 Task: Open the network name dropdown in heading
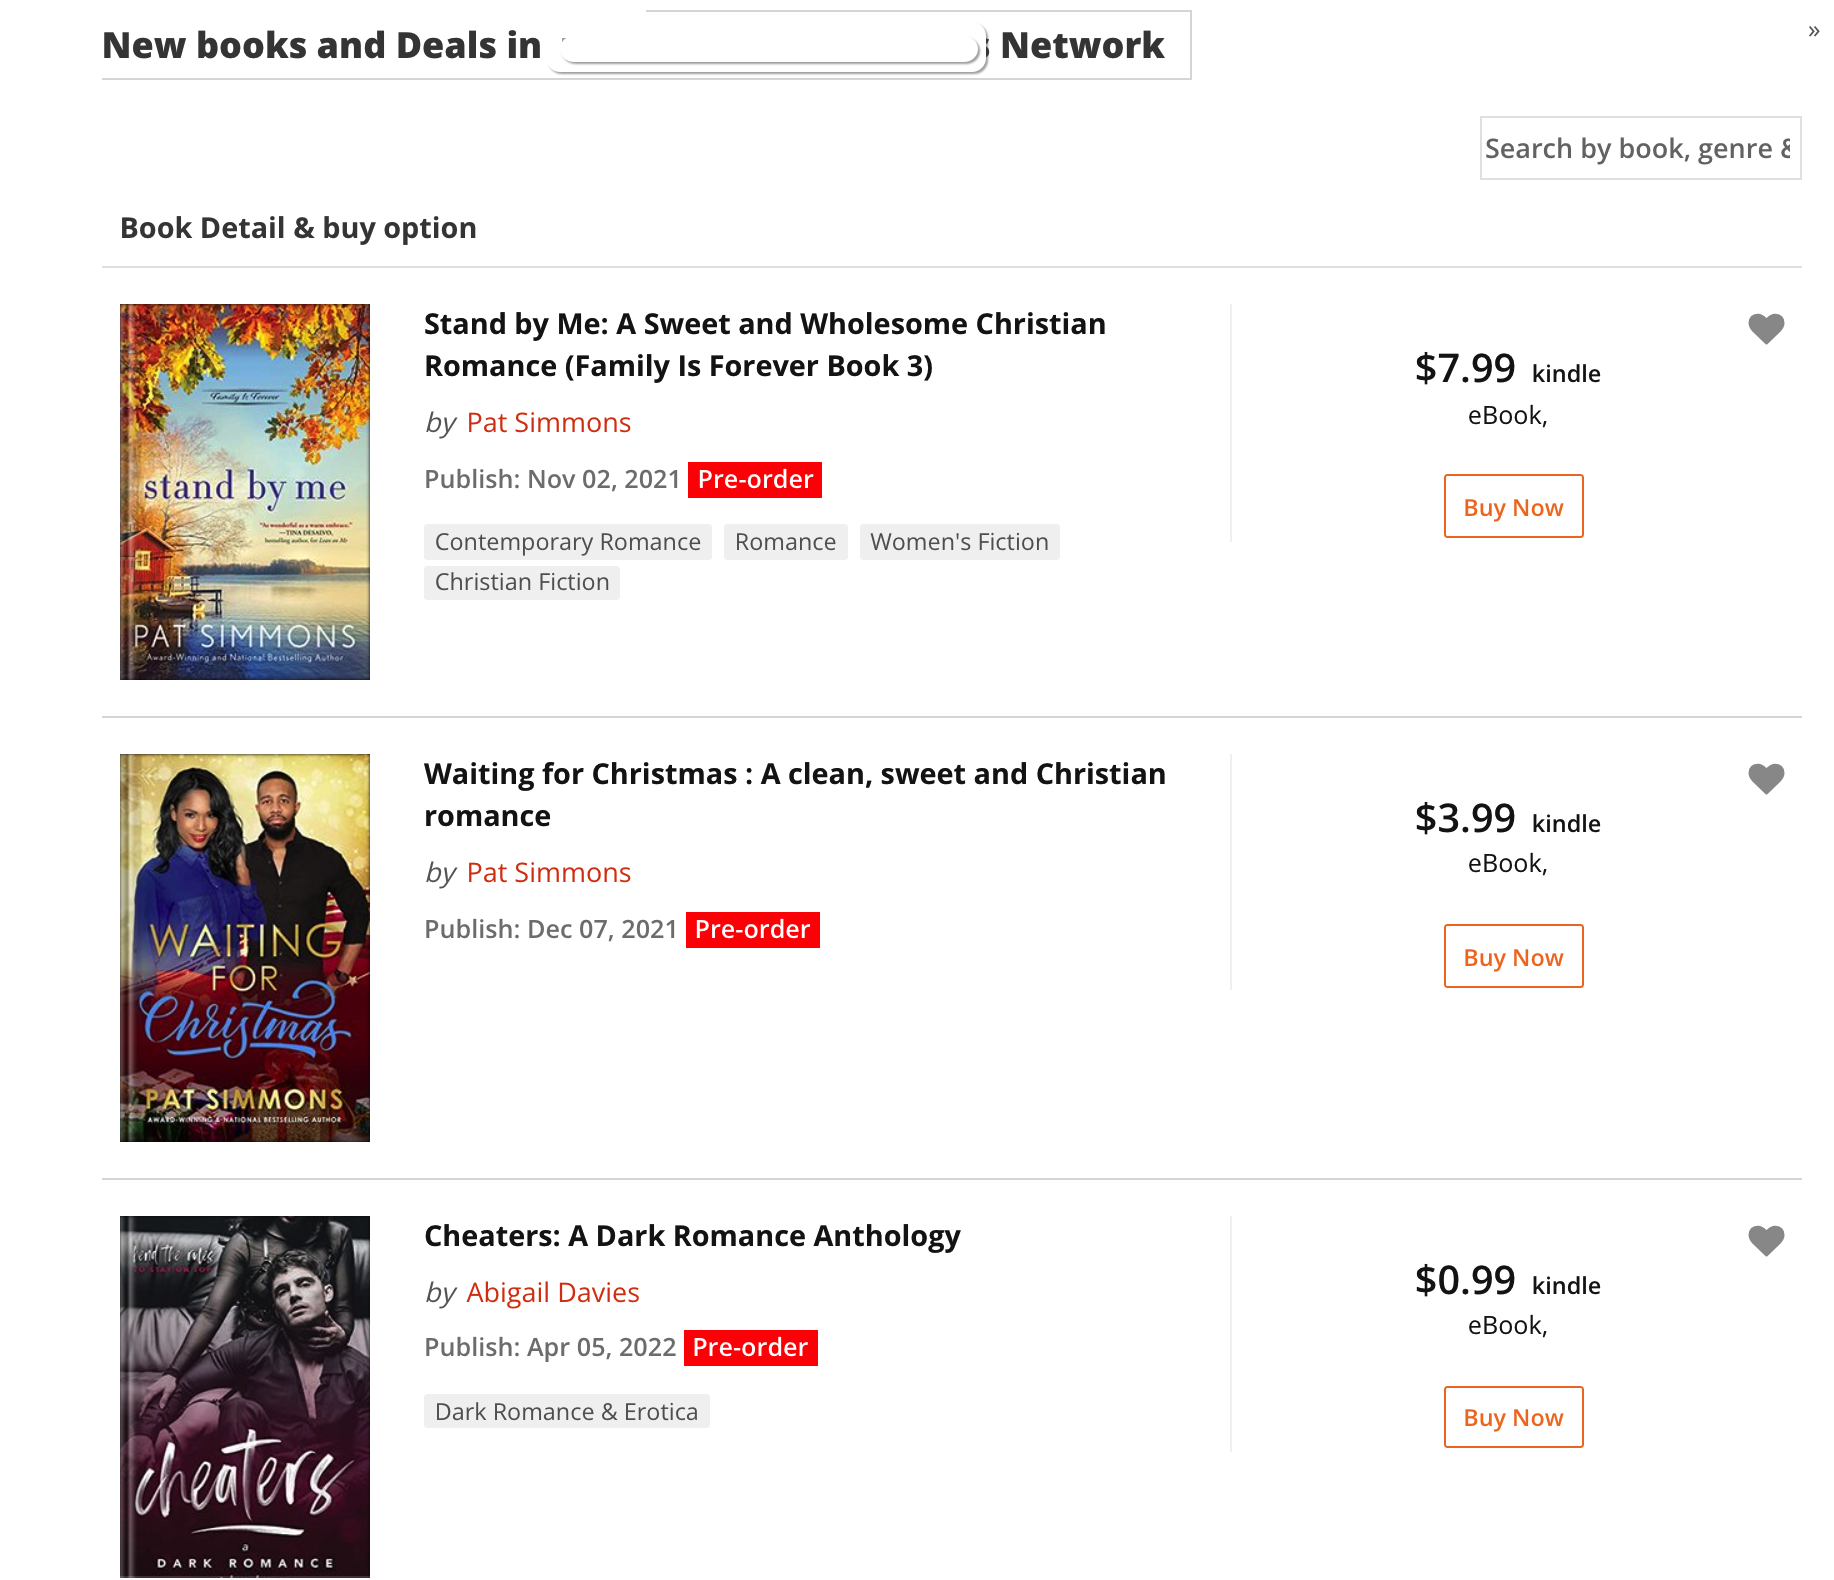769,47
